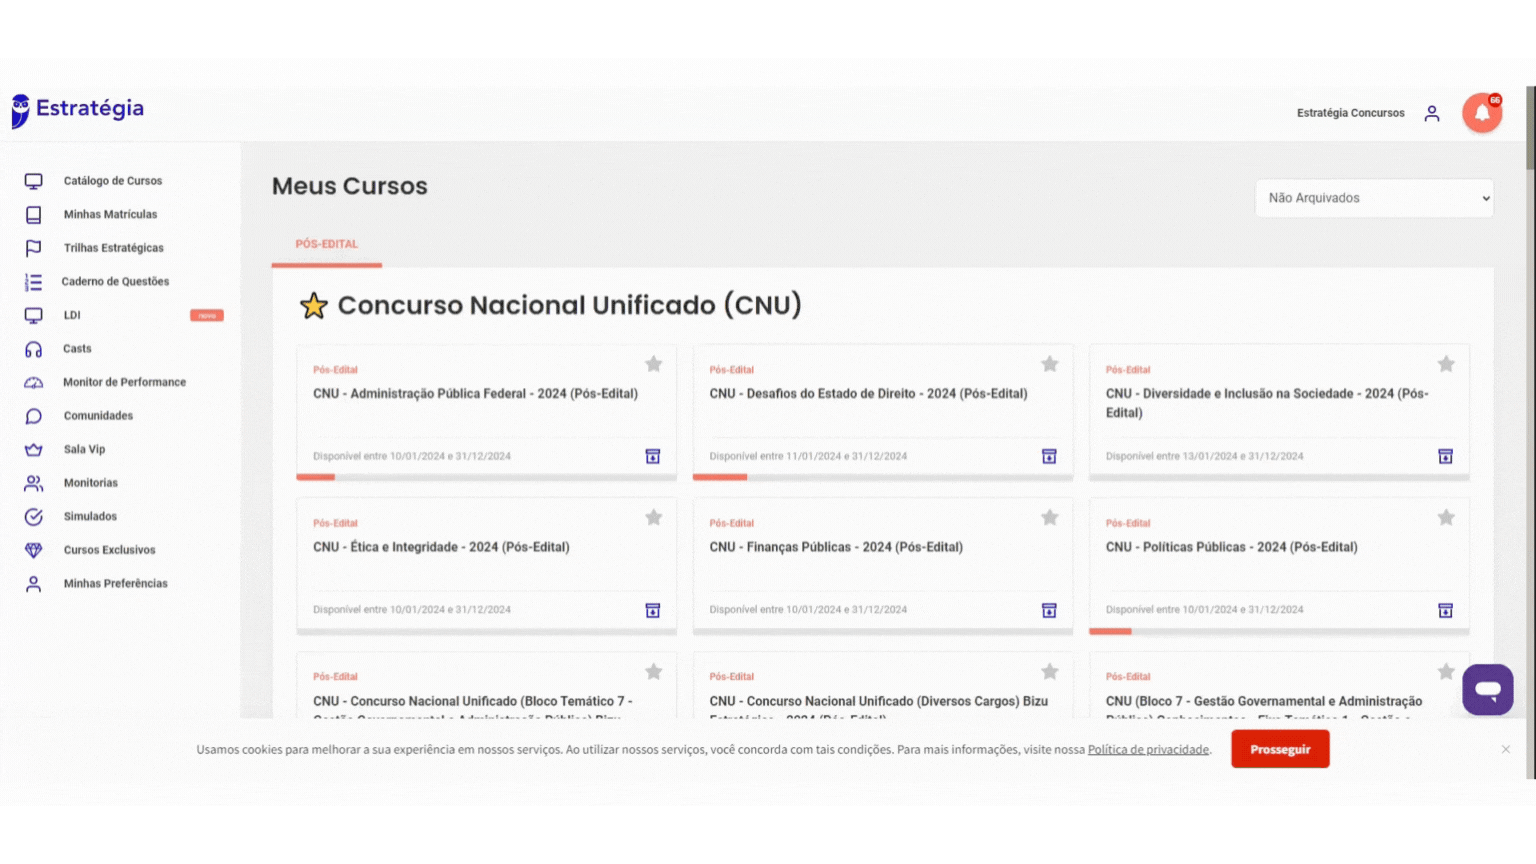The height and width of the screenshot is (864, 1536).
Task: Click the Sala Vip crown icon
Action: point(33,450)
